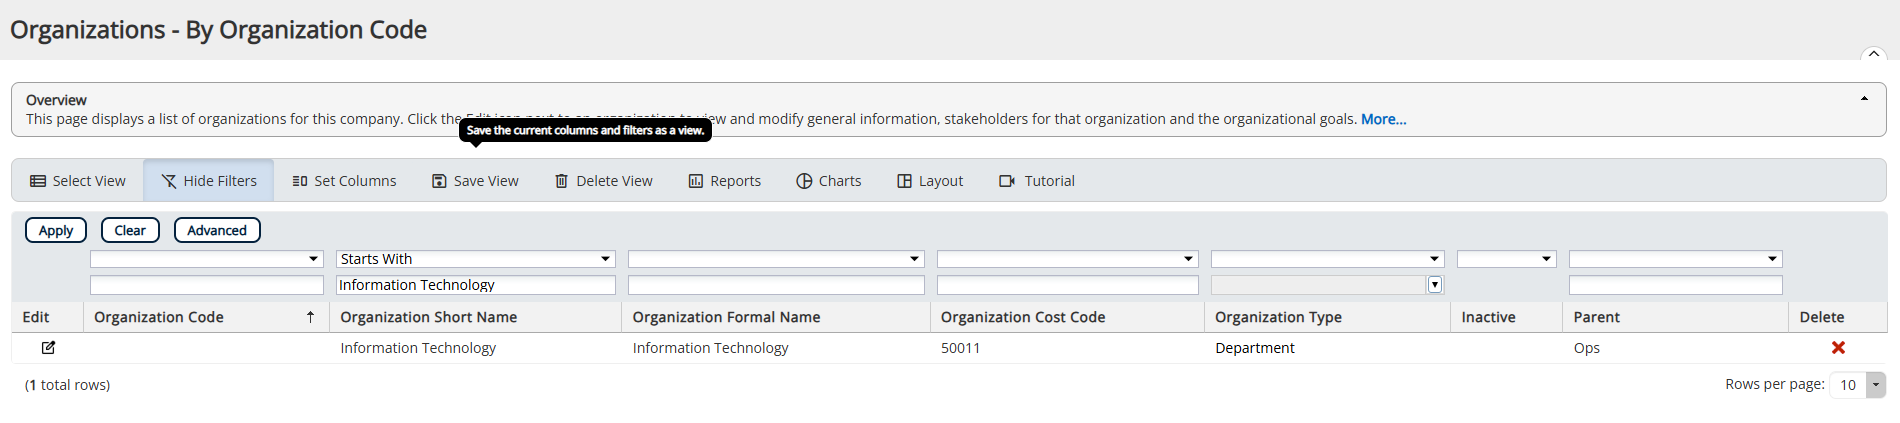Select the Ops parent cell
Screen dimensions: 1900x423
tap(1587, 348)
